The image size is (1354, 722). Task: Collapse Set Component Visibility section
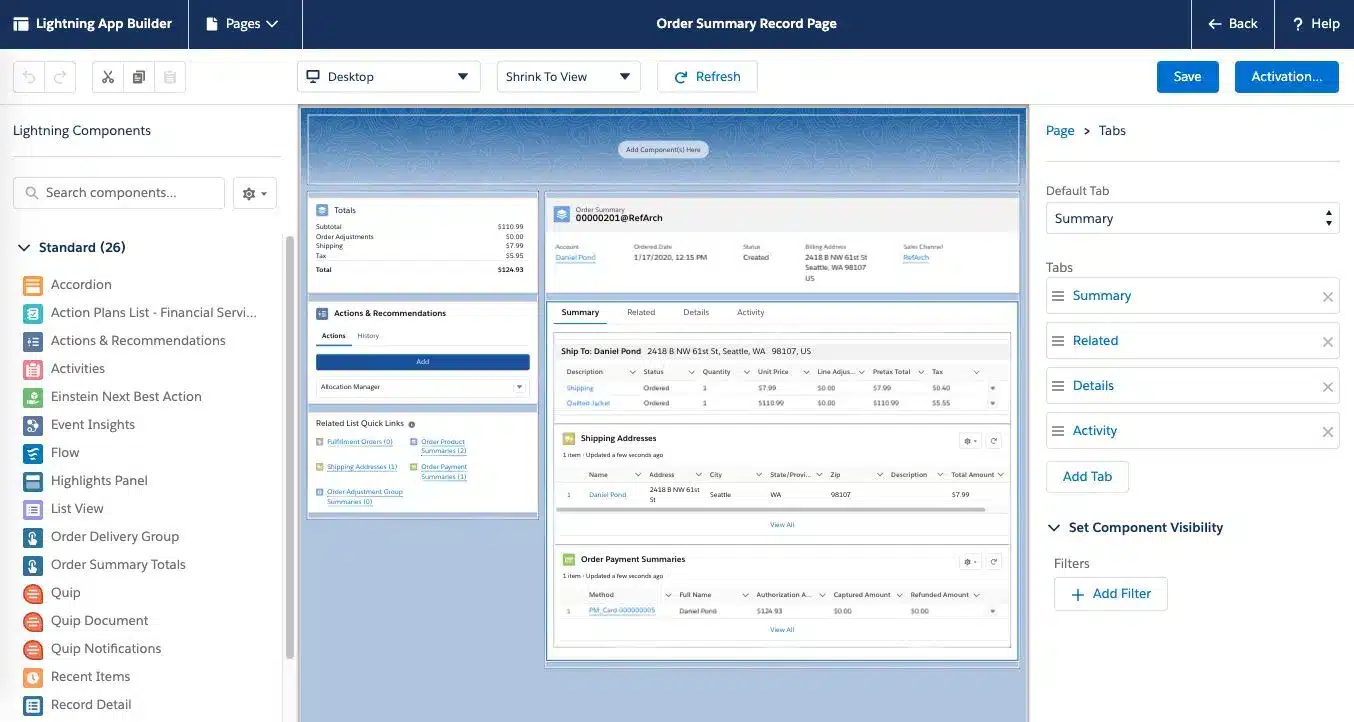(x=1054, y=528)
